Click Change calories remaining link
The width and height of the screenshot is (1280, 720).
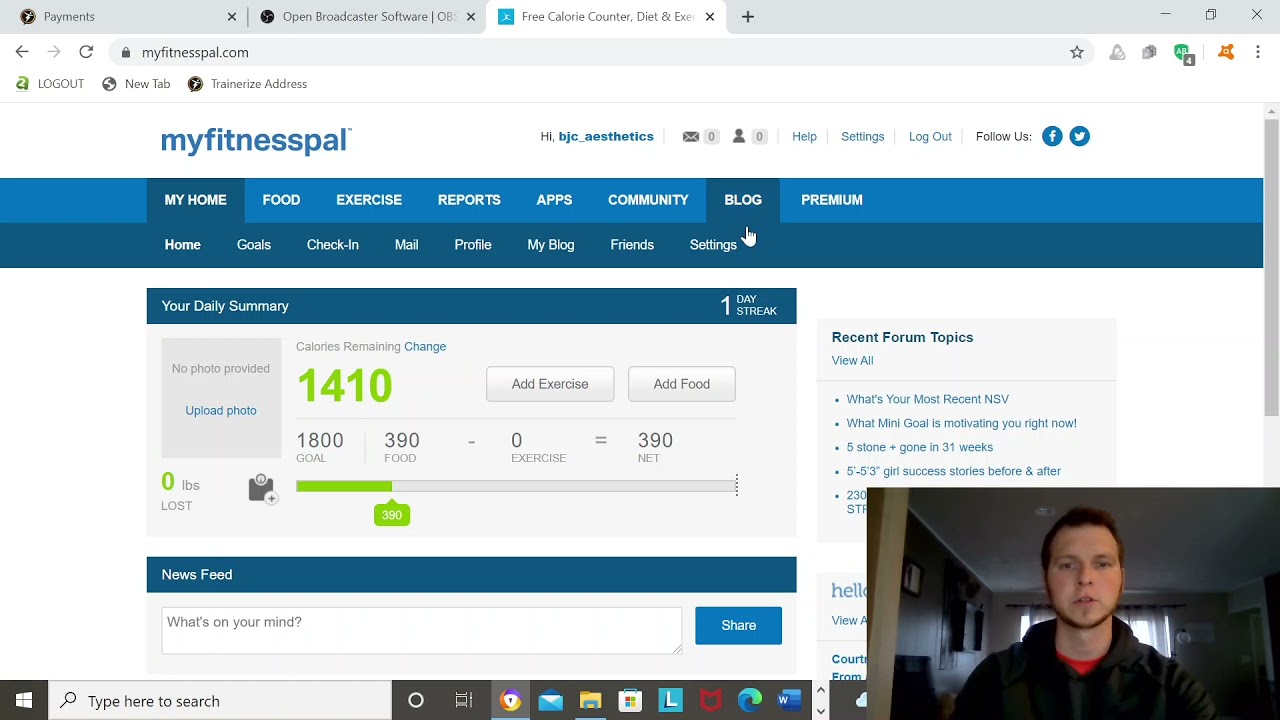425,346
